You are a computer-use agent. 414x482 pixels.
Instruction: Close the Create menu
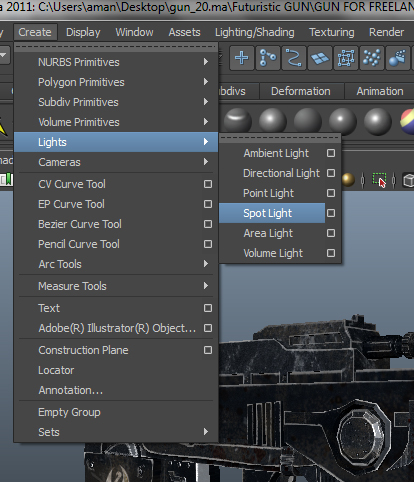(x=35, y=32)
